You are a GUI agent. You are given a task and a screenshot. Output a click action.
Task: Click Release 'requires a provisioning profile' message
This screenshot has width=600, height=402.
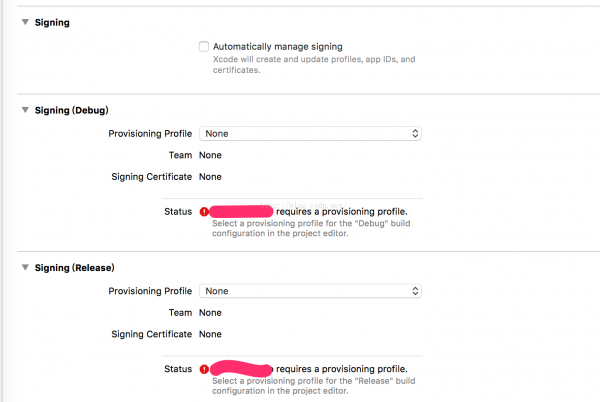click(342, 369)
